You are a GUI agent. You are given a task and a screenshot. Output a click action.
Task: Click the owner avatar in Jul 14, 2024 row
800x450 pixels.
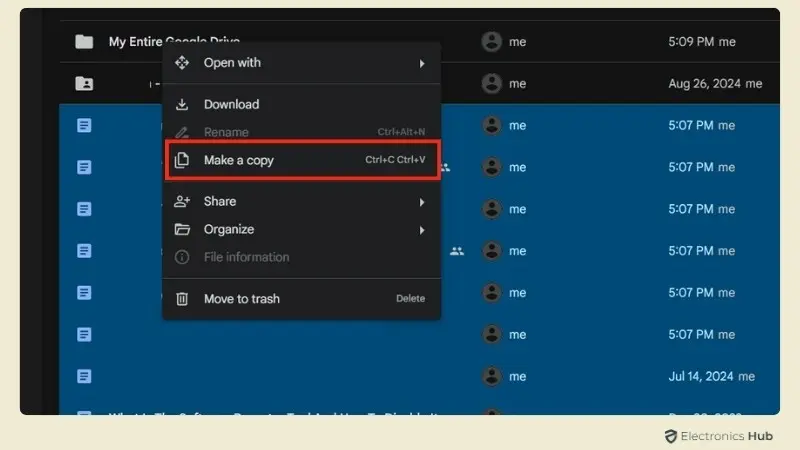(x=492, y=377)
